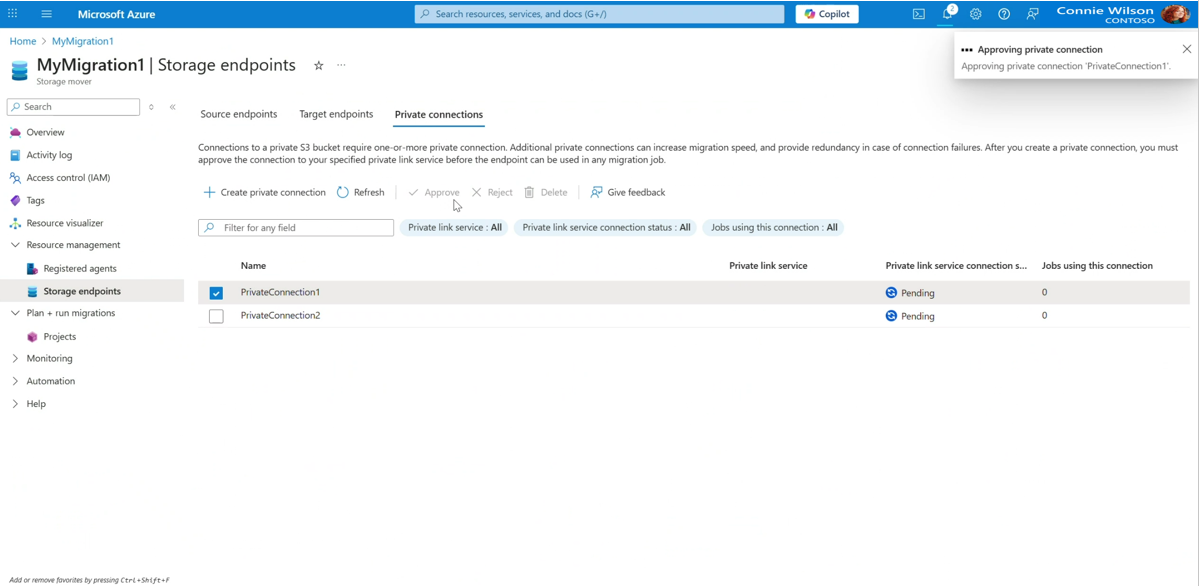The width and height of the screenshot is (1199, 586).
Task: Open the MyMigration1 breadcrumb link
Action: [83, 41]
